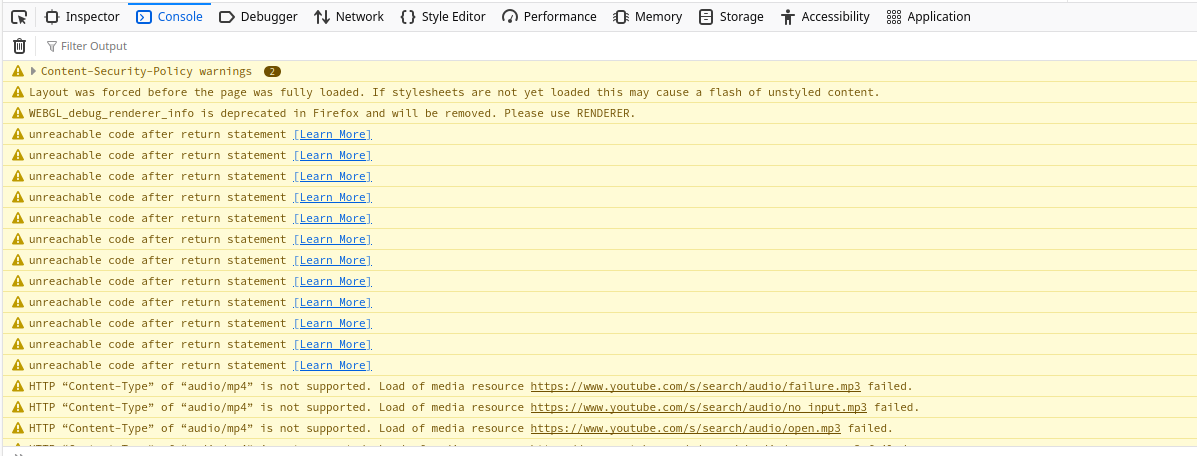Image resolution: width=1197 pixels, height=456 pixels.
Task: Go to the Performance tab
Action: 549,16
